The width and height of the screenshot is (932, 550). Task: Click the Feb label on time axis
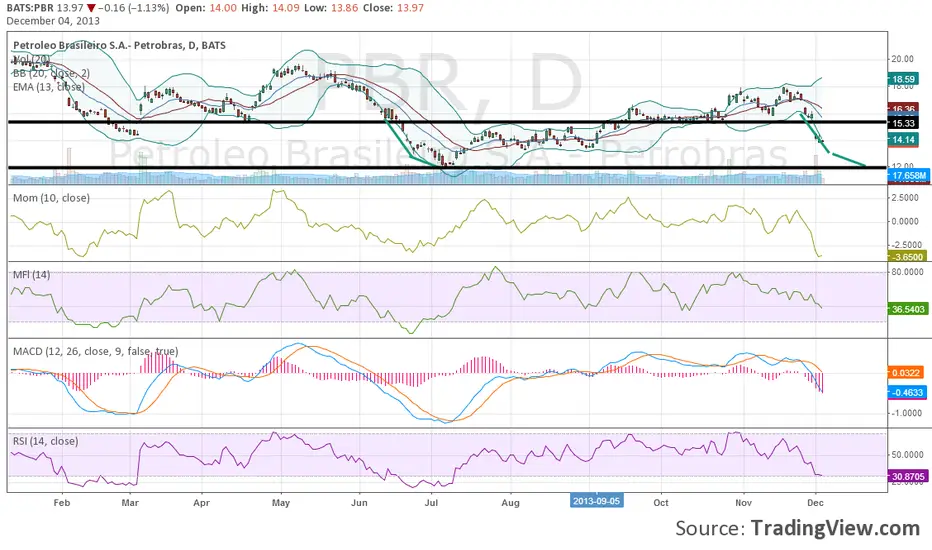62,502
